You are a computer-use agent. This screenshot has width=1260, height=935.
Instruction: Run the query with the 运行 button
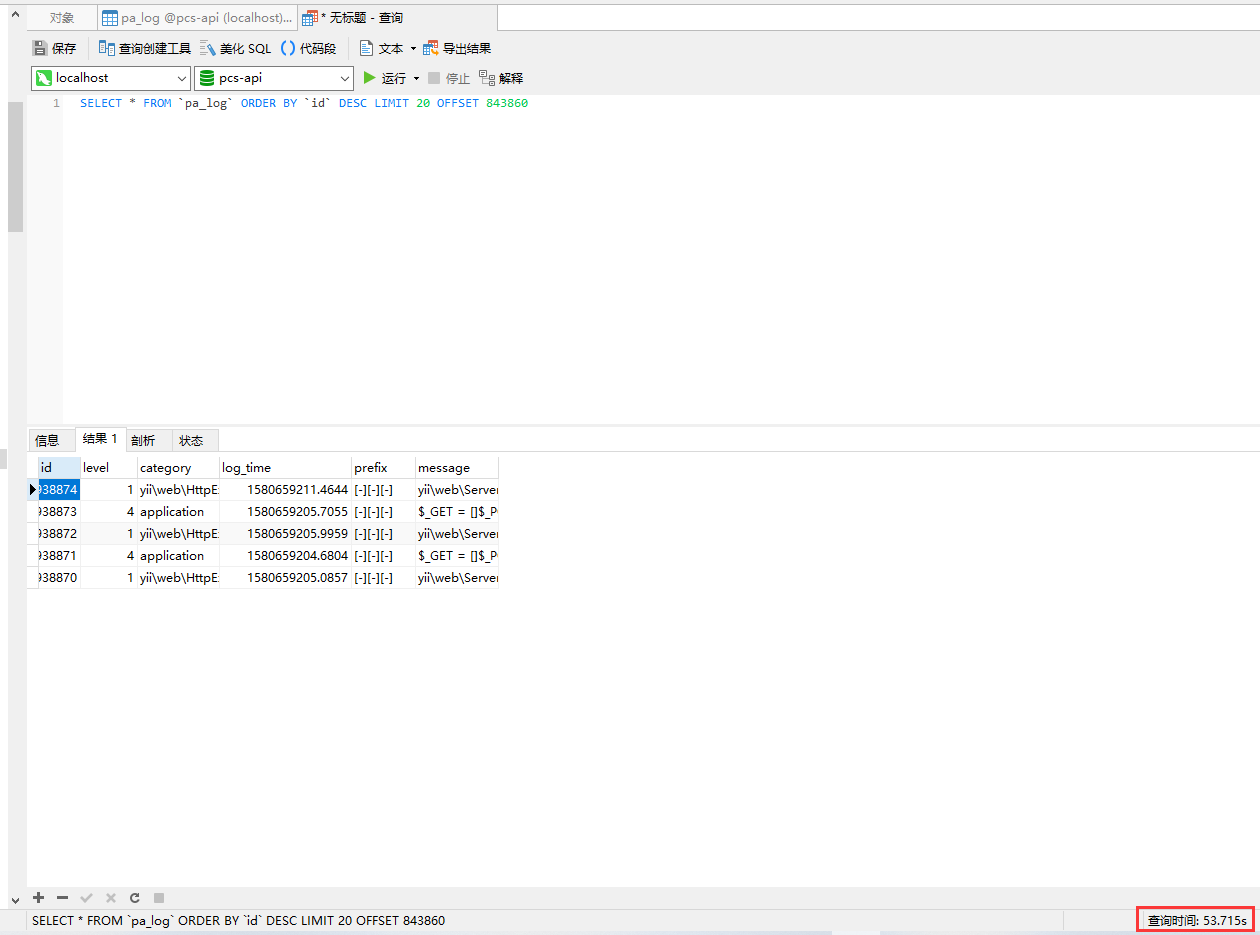coord(385,78)
